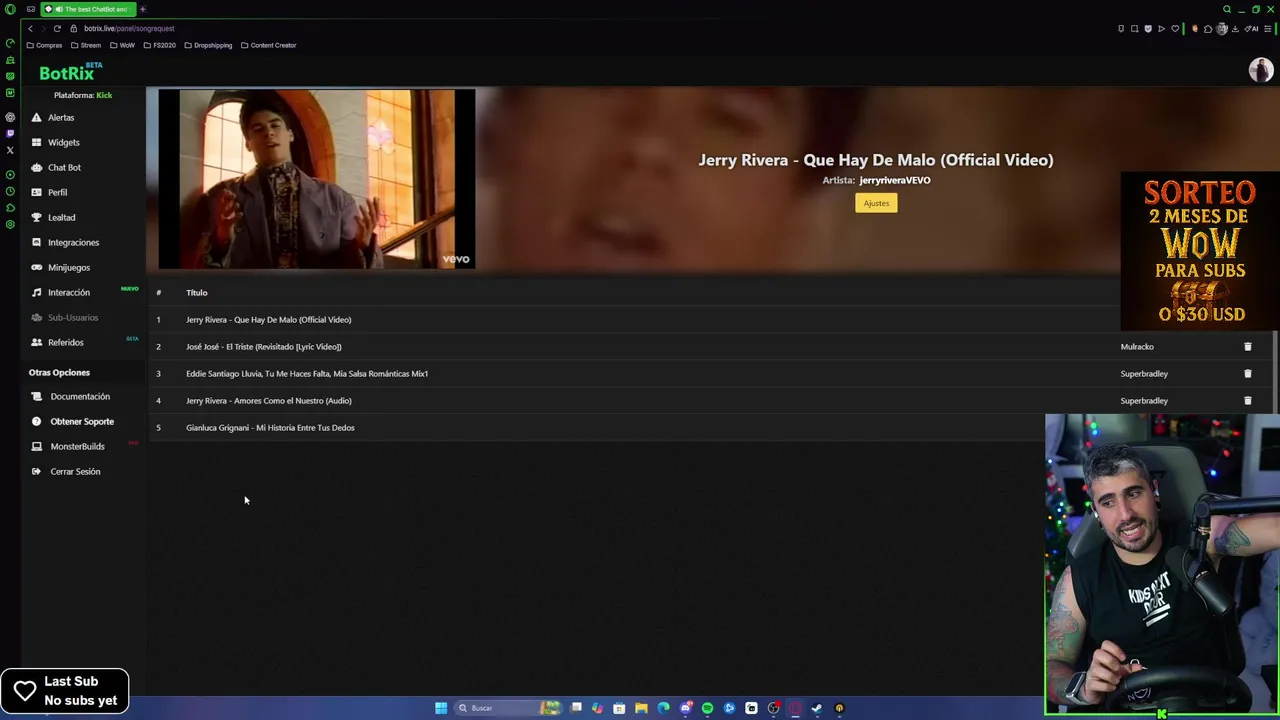The height and width of the screenshot is (720, 1280).
Task: Open the Referidos section
Action: click(65, 342)
